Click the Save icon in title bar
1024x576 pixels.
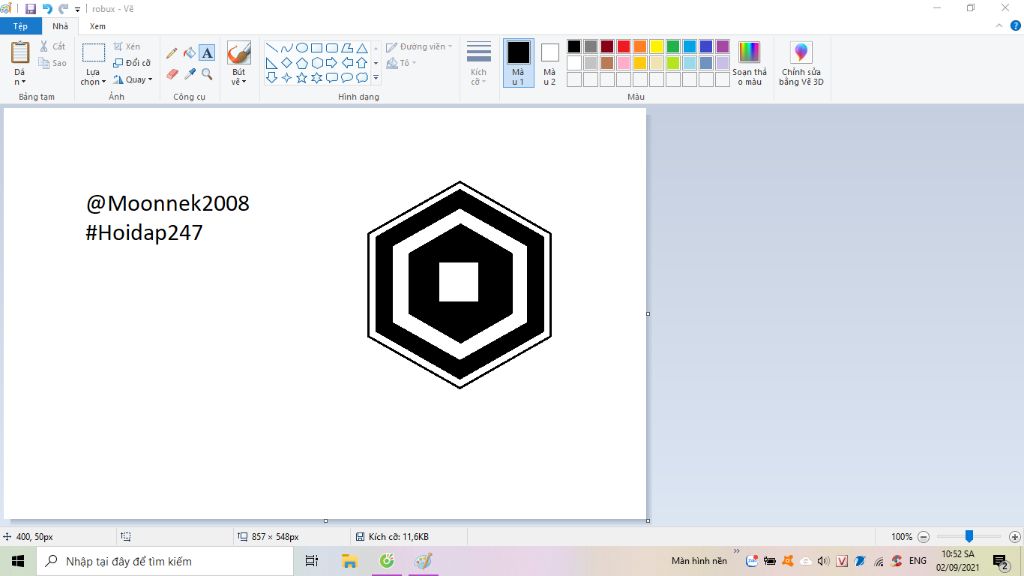click(30, 8)
